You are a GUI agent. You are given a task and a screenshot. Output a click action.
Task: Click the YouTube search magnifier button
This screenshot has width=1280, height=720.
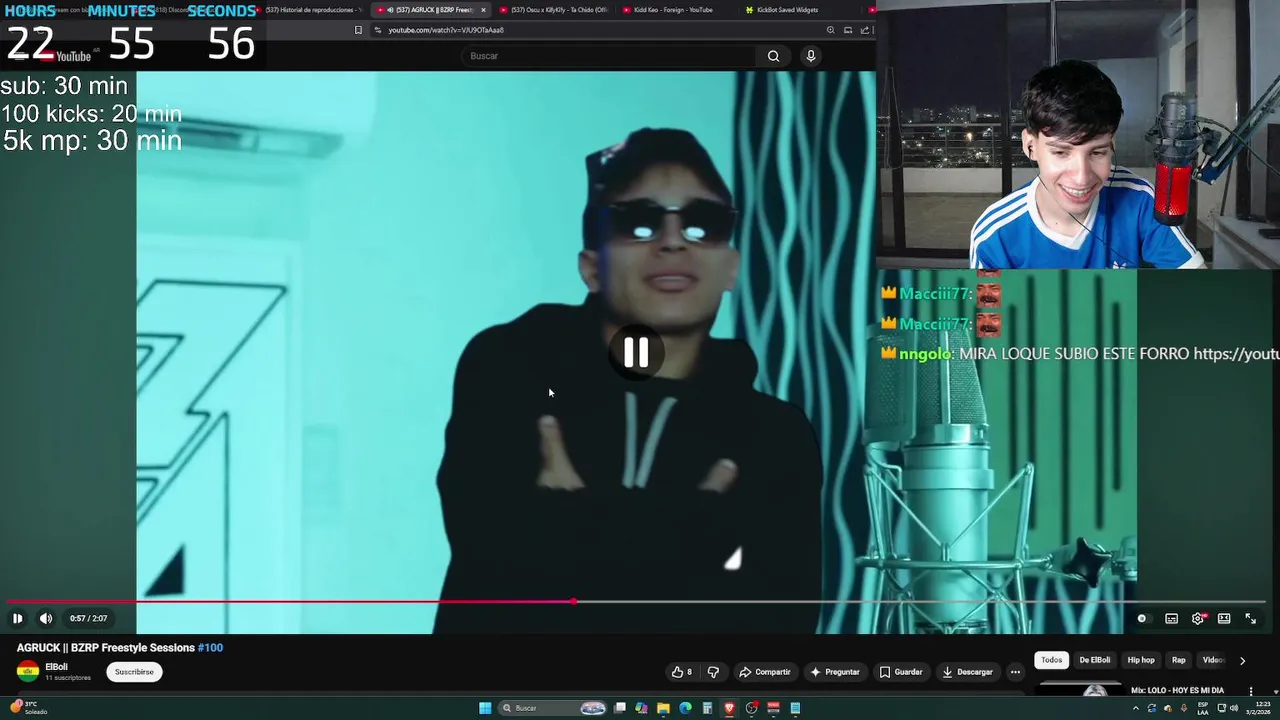click(773, 56)
